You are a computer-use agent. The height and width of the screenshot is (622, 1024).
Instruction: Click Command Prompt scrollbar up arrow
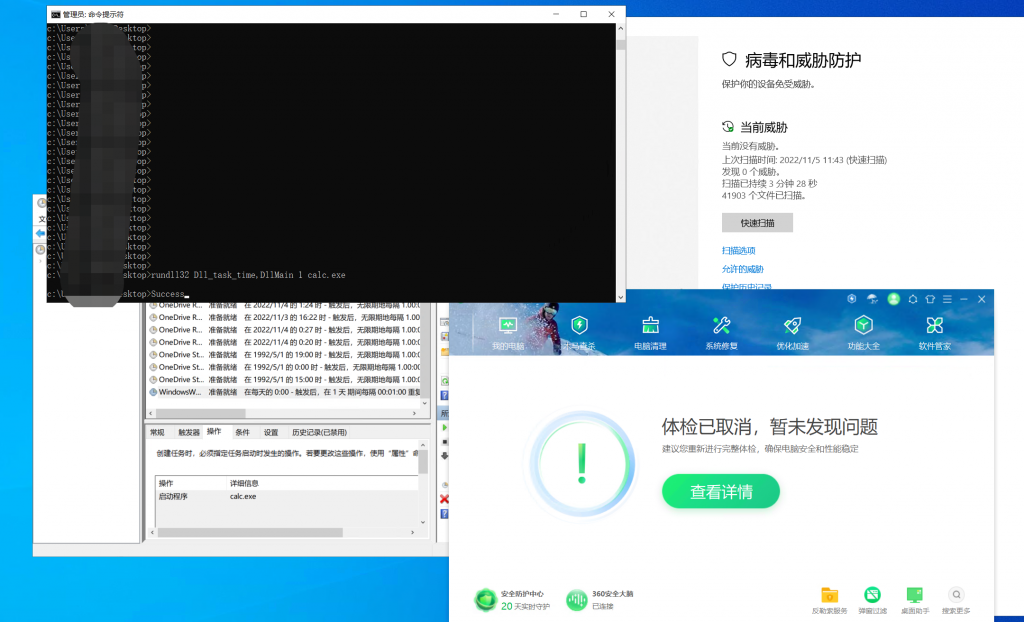point(620,29)
